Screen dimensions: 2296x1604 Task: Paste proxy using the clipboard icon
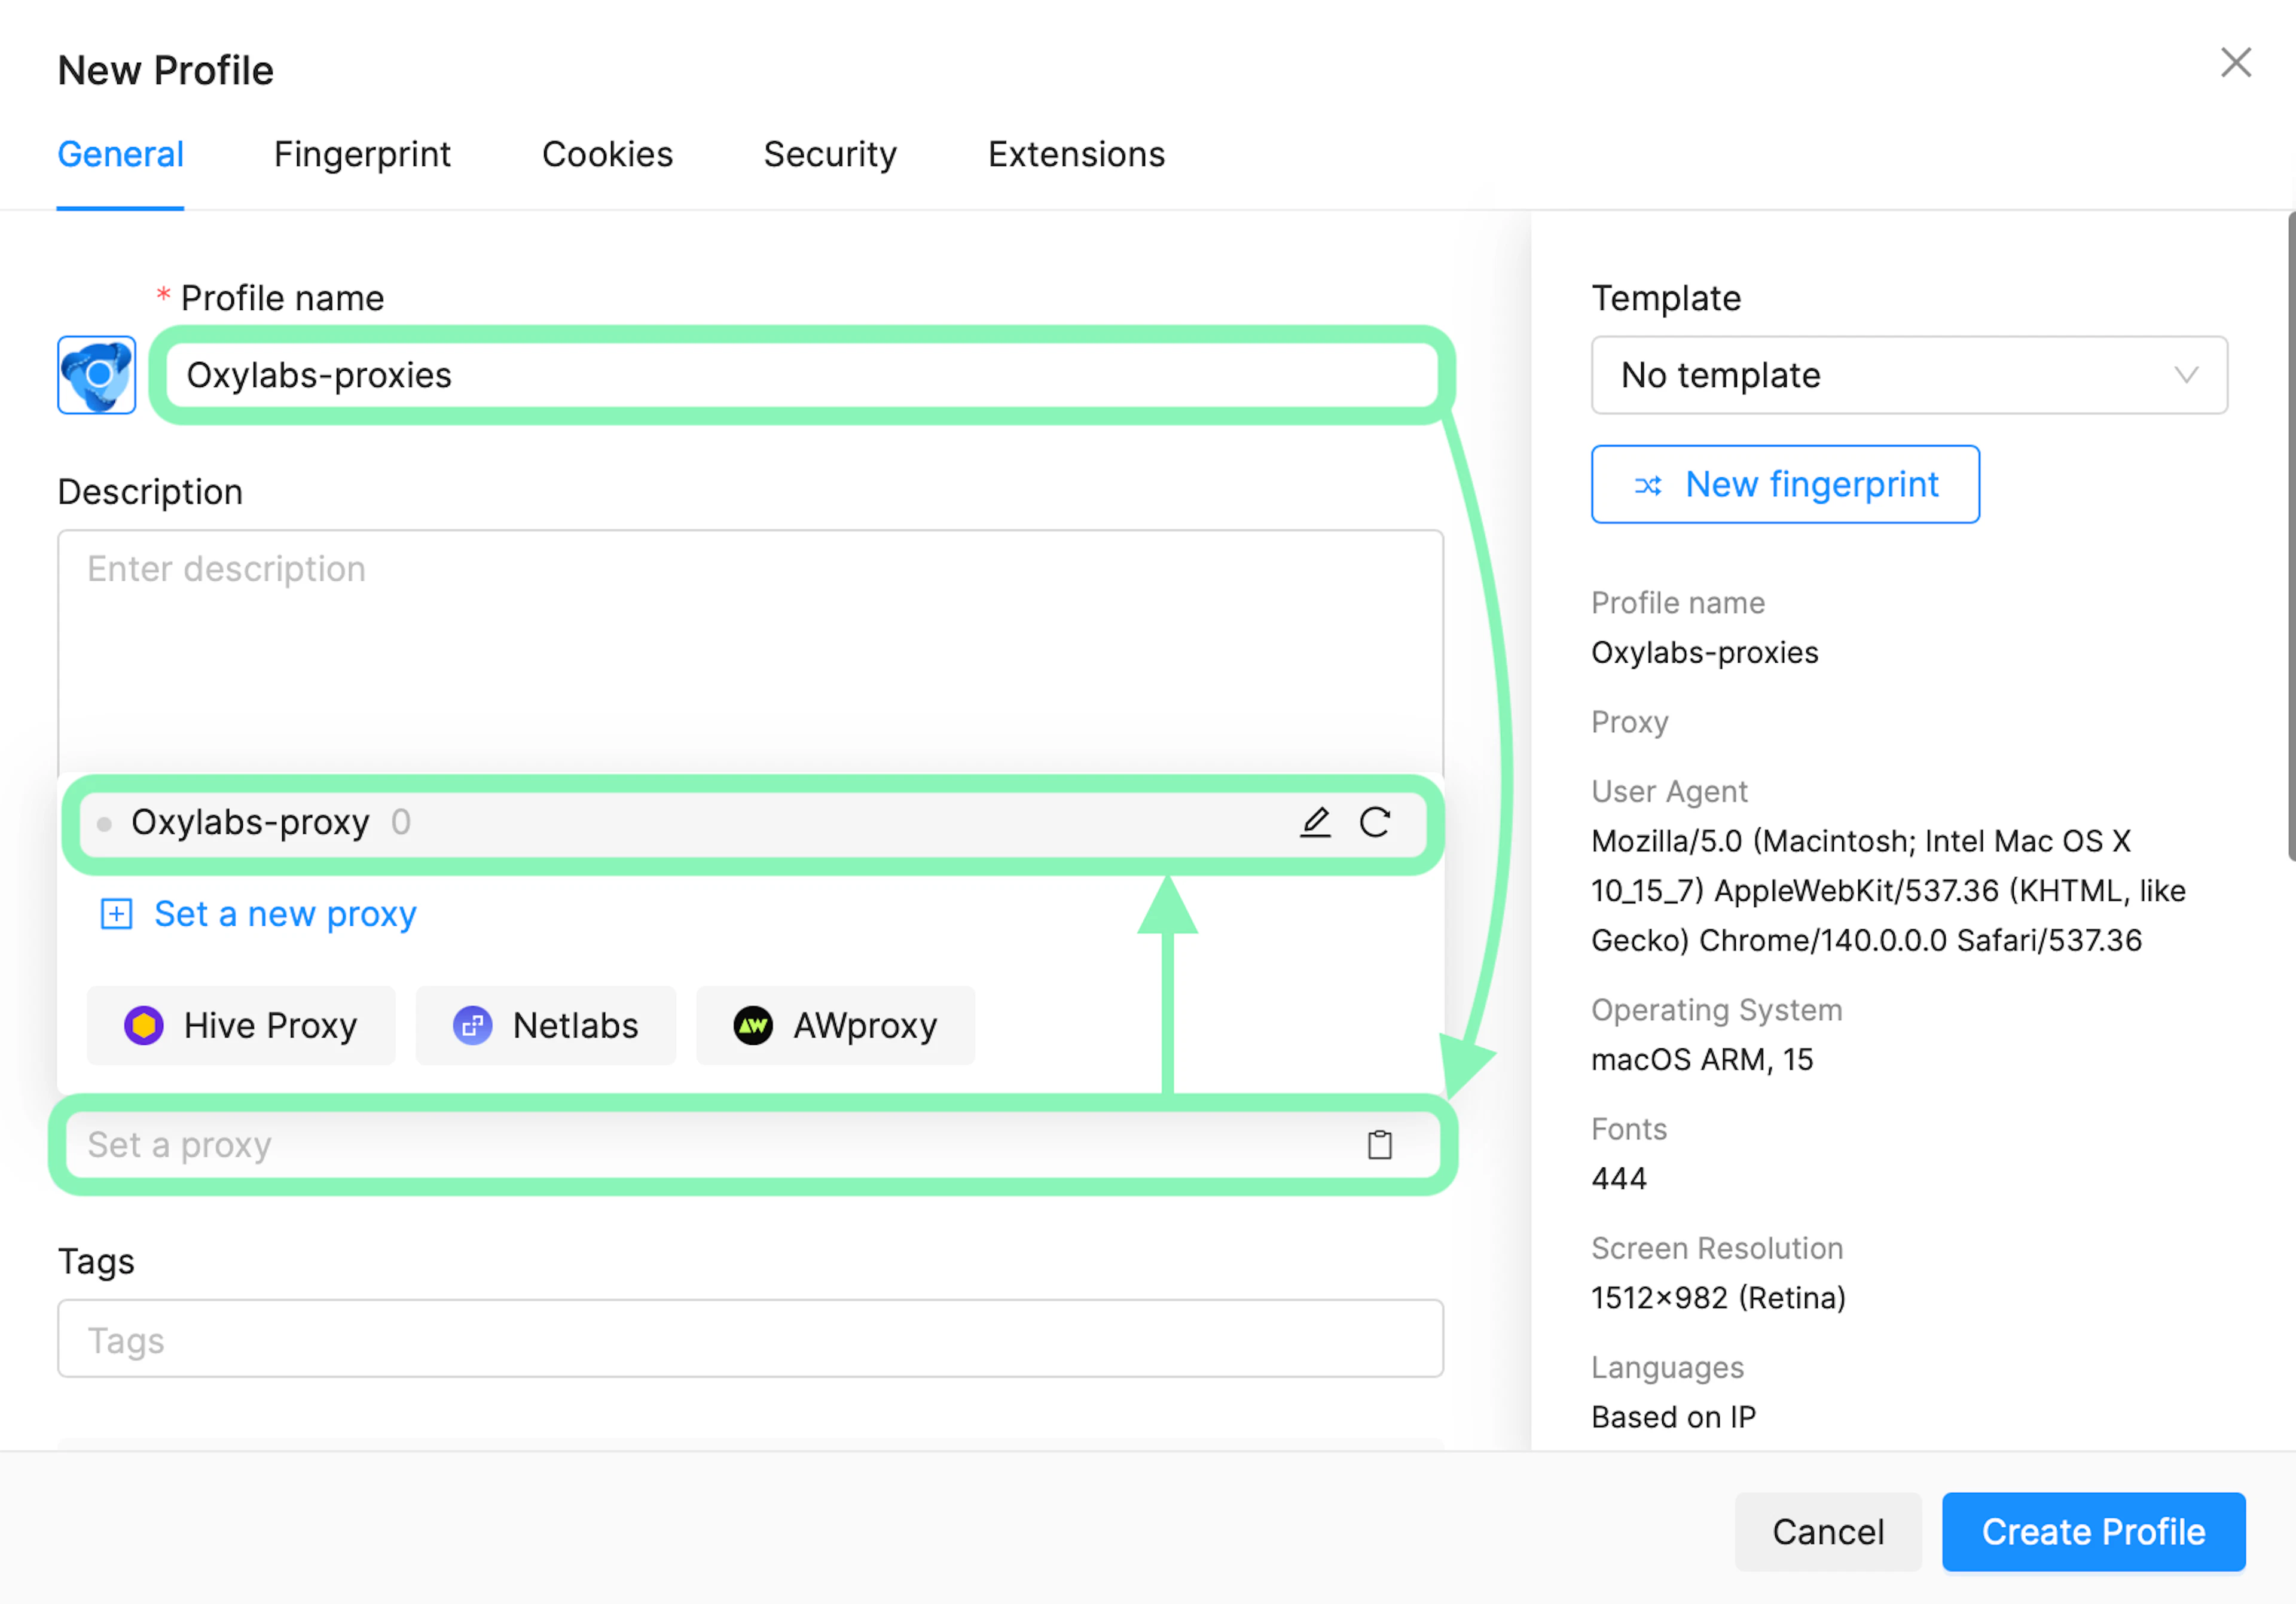pos(1380,1144)
